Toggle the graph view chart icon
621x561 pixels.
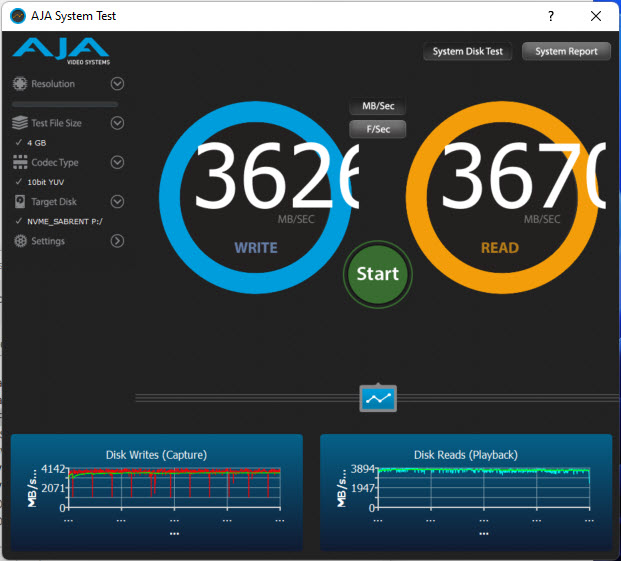378,398
